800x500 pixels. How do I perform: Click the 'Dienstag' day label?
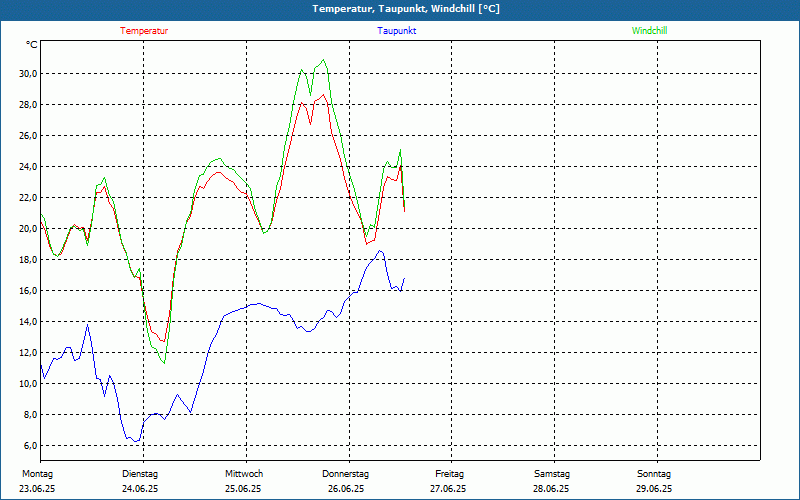[140, 474]
